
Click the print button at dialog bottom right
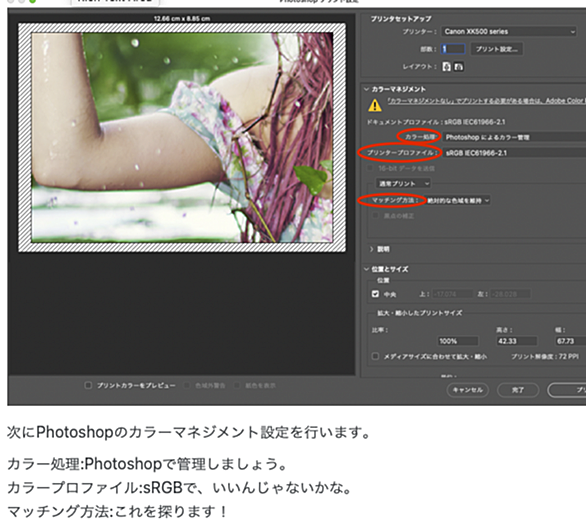point(567,390)
